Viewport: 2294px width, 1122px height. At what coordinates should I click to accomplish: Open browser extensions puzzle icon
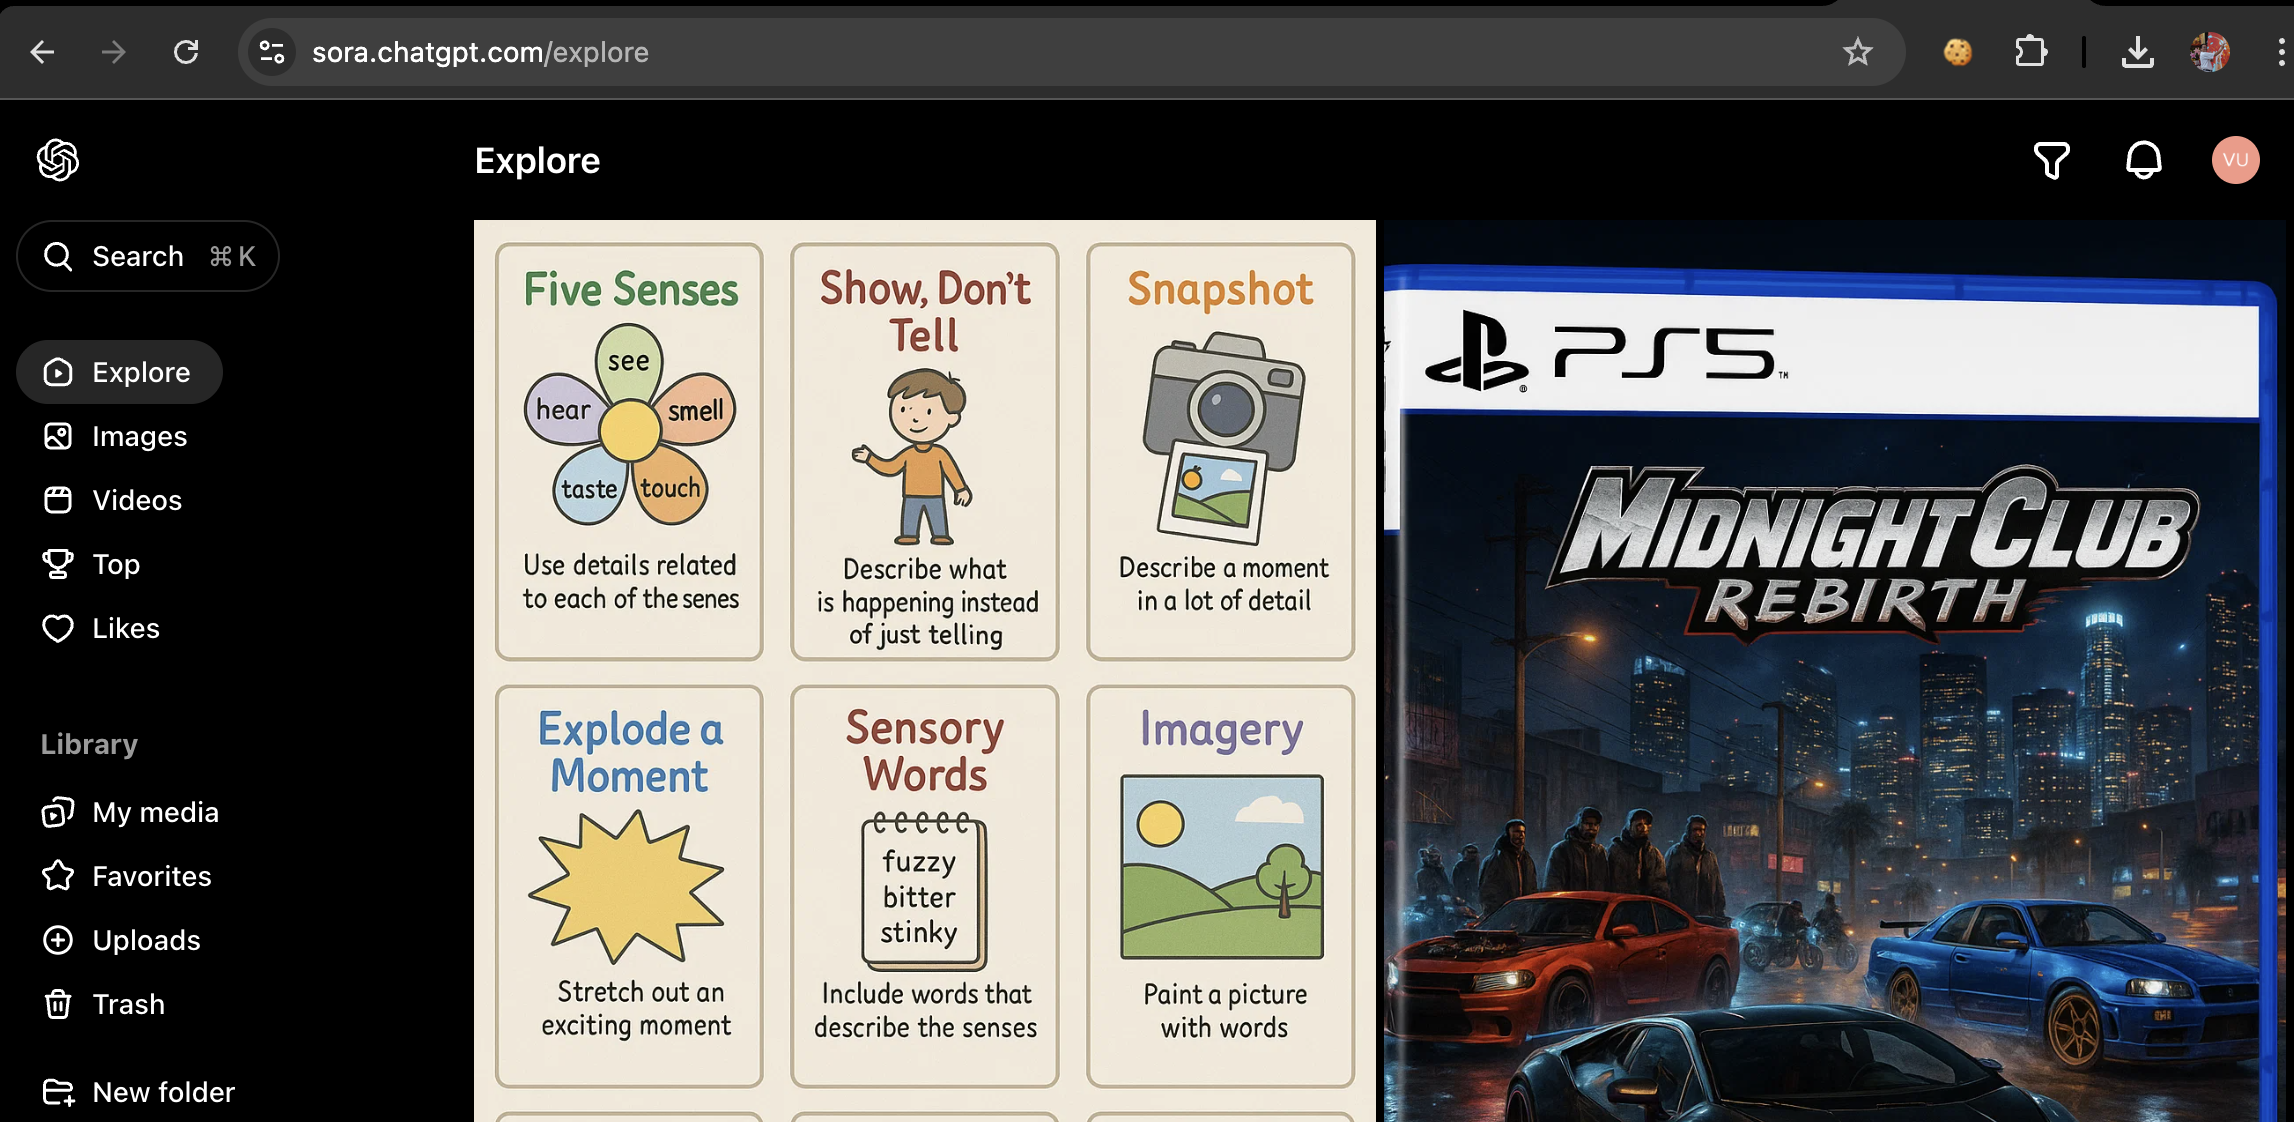click(x=2030, y=52)
